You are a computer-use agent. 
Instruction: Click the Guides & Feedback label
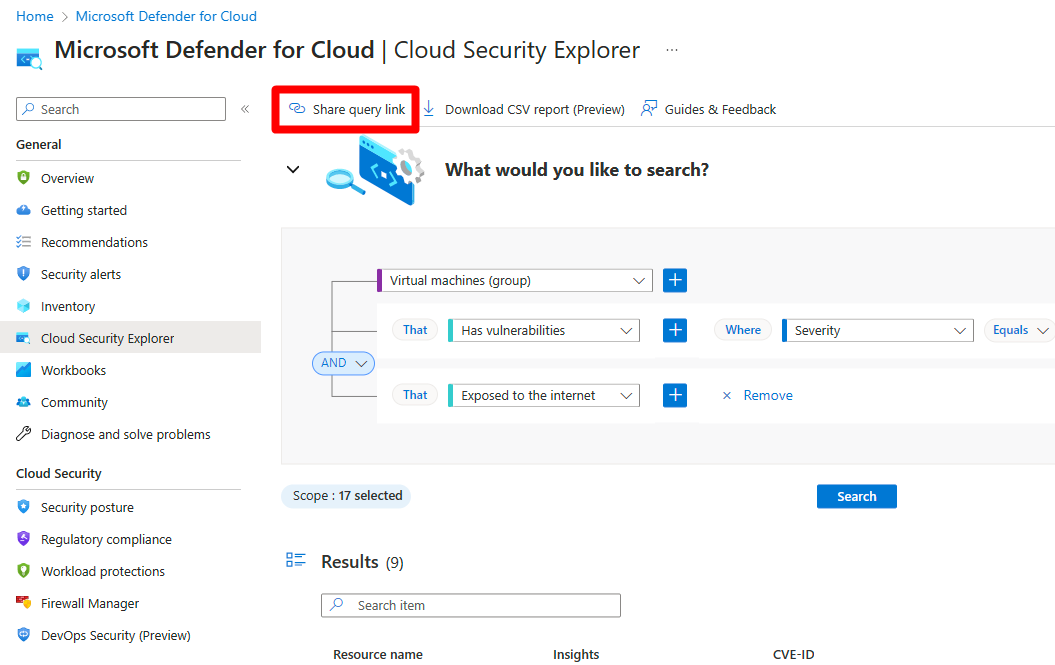(x=720, y=109)
